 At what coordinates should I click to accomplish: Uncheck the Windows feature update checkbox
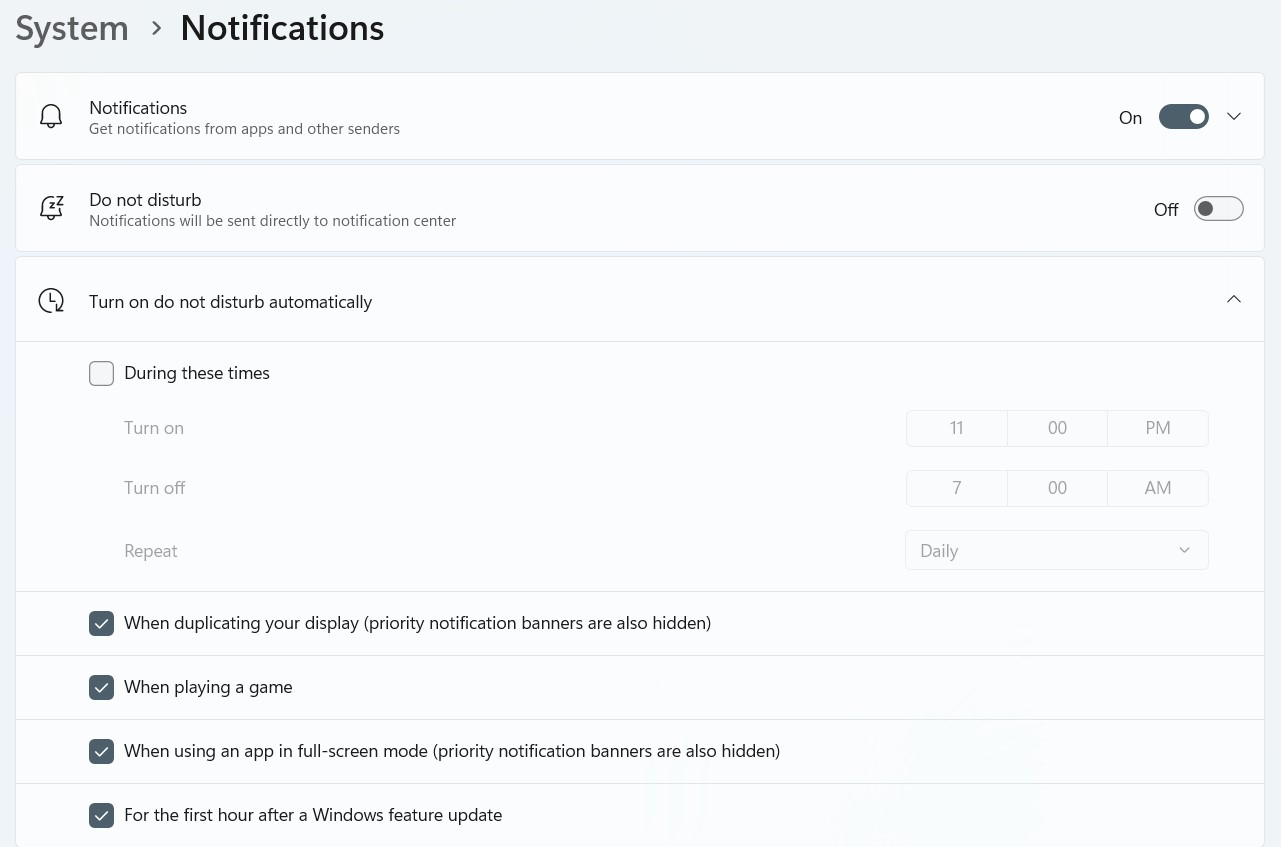tap(102, 816)
